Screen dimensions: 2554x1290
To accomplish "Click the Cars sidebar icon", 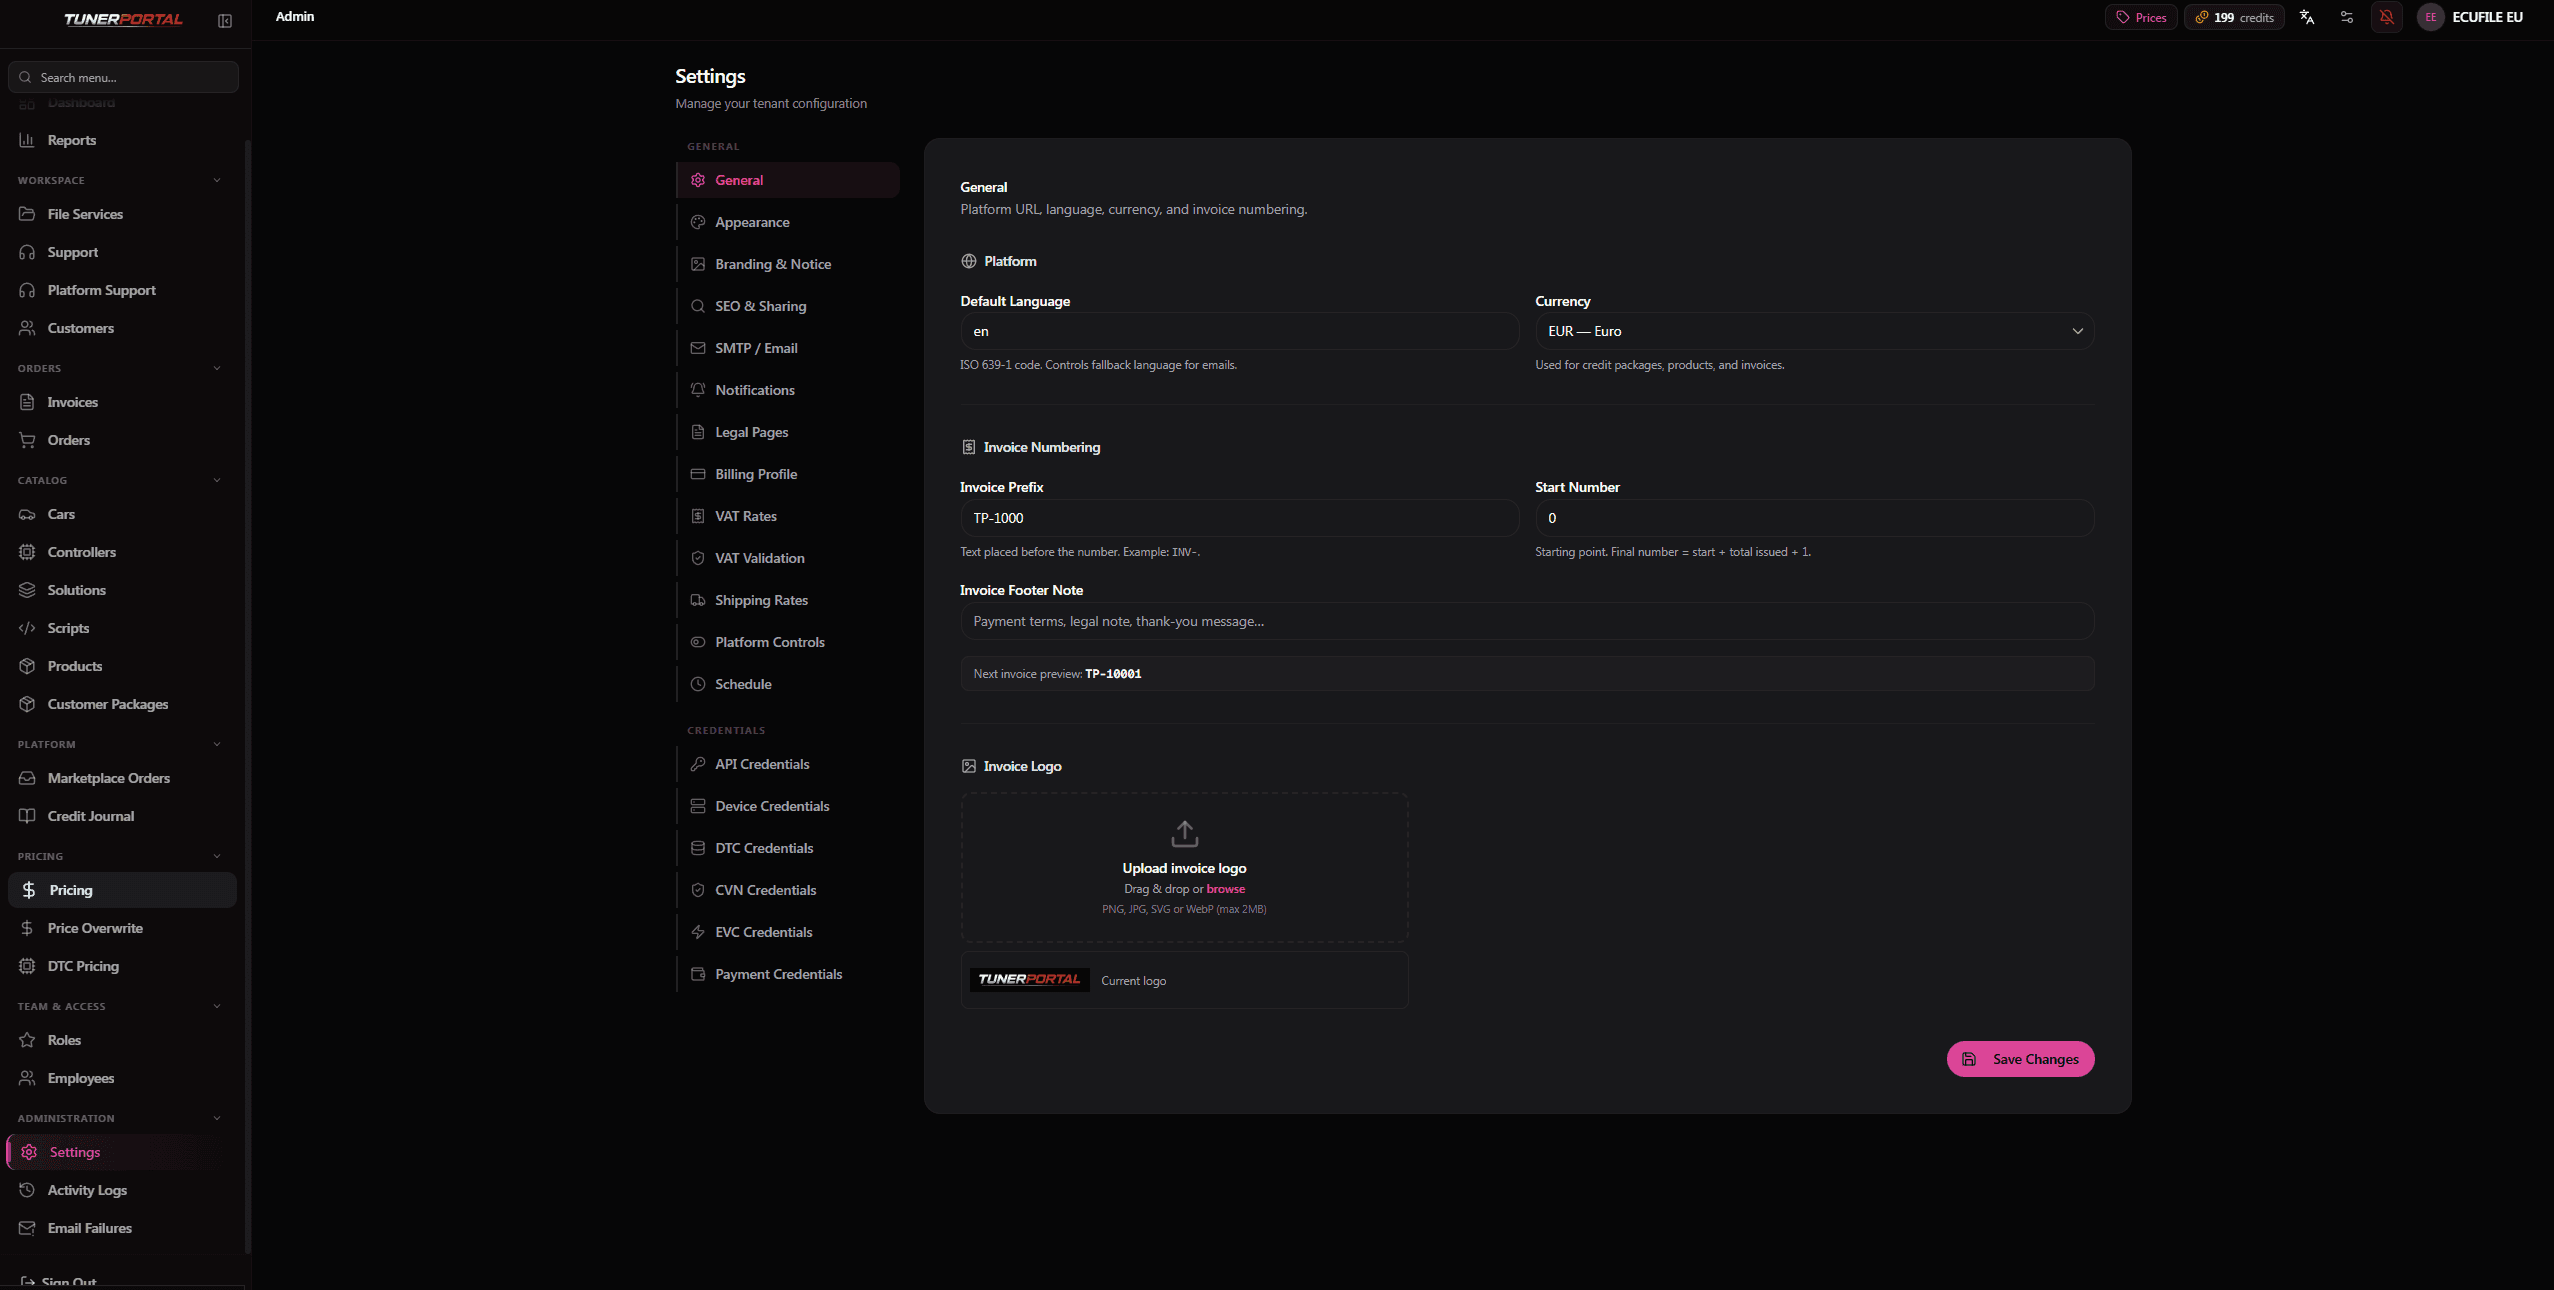I will tap(27, 514).
